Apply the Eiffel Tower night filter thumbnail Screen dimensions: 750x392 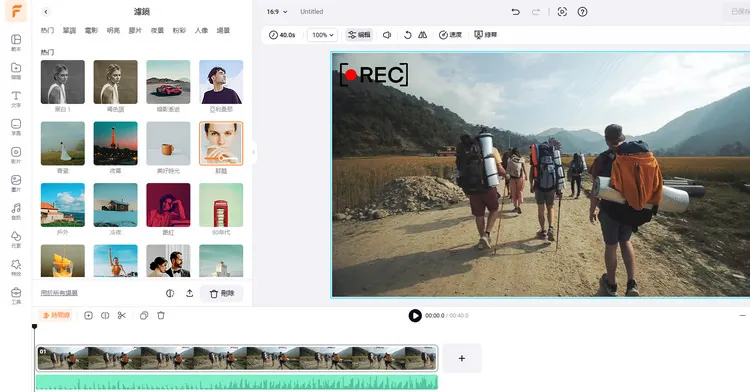pyautogui.click(x=115, y=143)
